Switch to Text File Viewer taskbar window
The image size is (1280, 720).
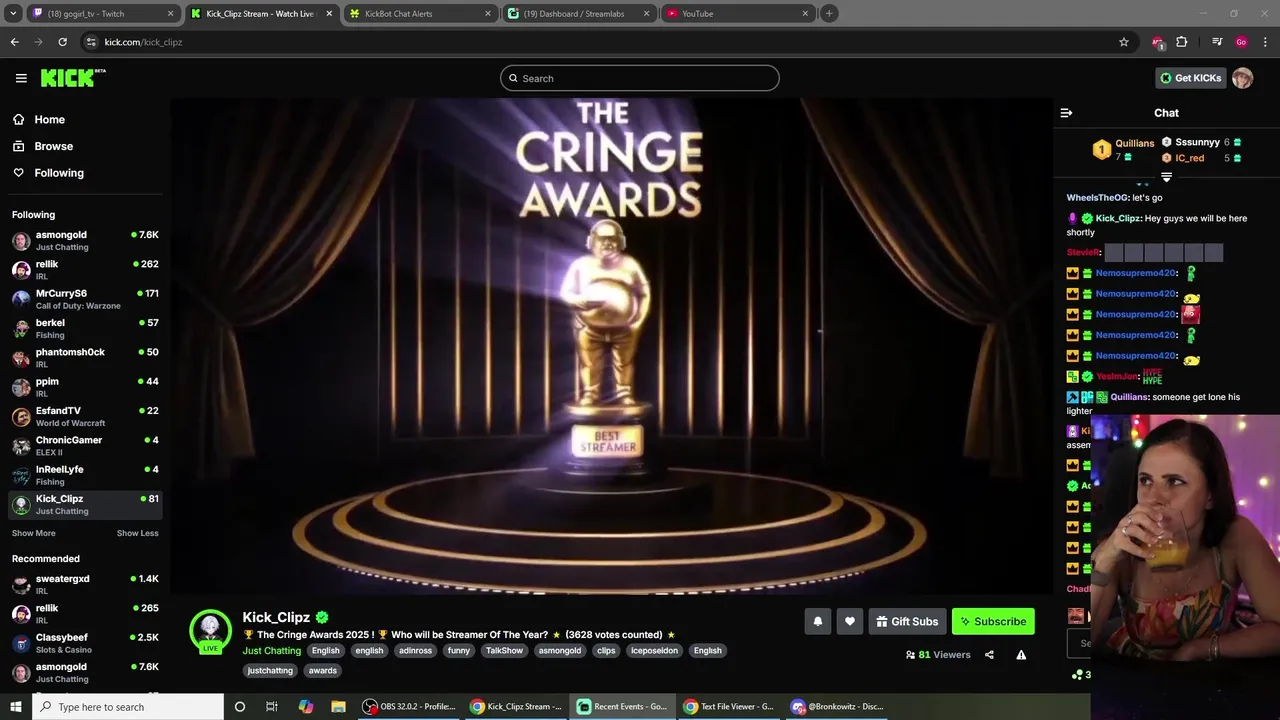click(x=728, y=707)
